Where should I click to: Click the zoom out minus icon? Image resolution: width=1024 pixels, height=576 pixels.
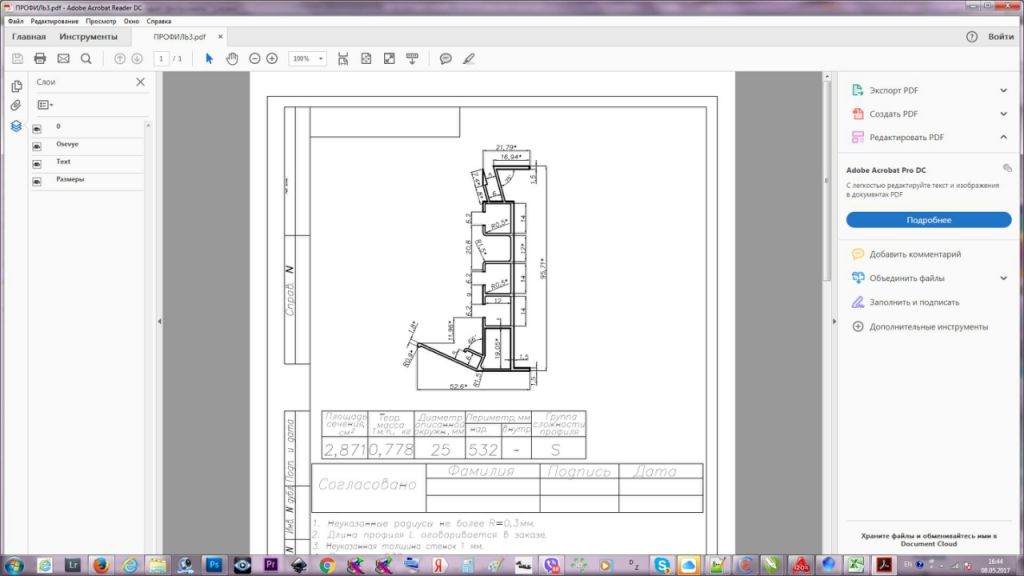255,59
